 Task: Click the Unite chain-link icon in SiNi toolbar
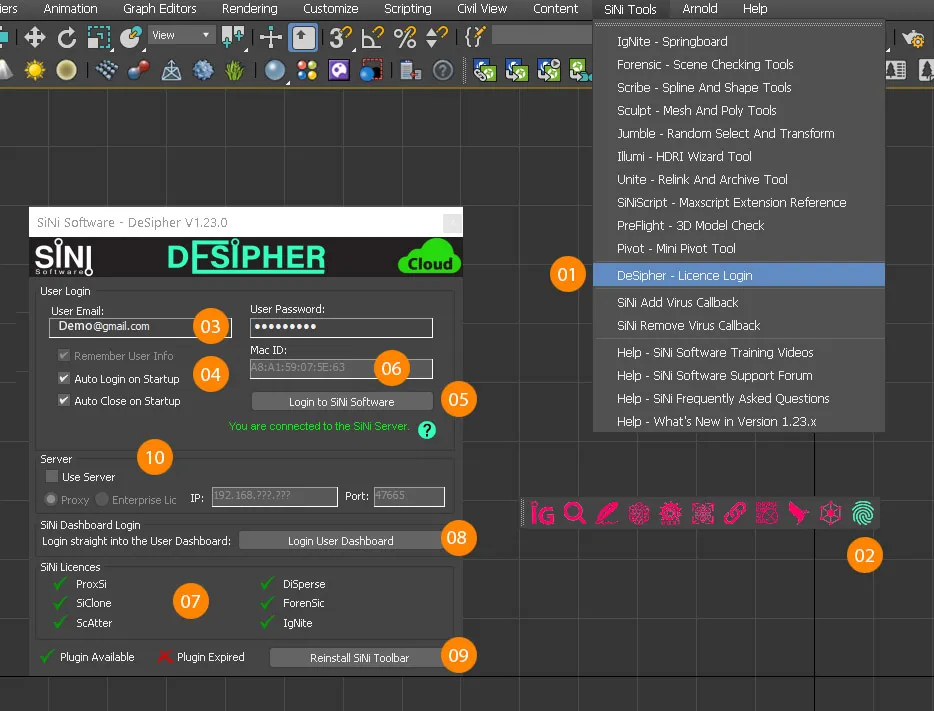click(x=735, y=513)
